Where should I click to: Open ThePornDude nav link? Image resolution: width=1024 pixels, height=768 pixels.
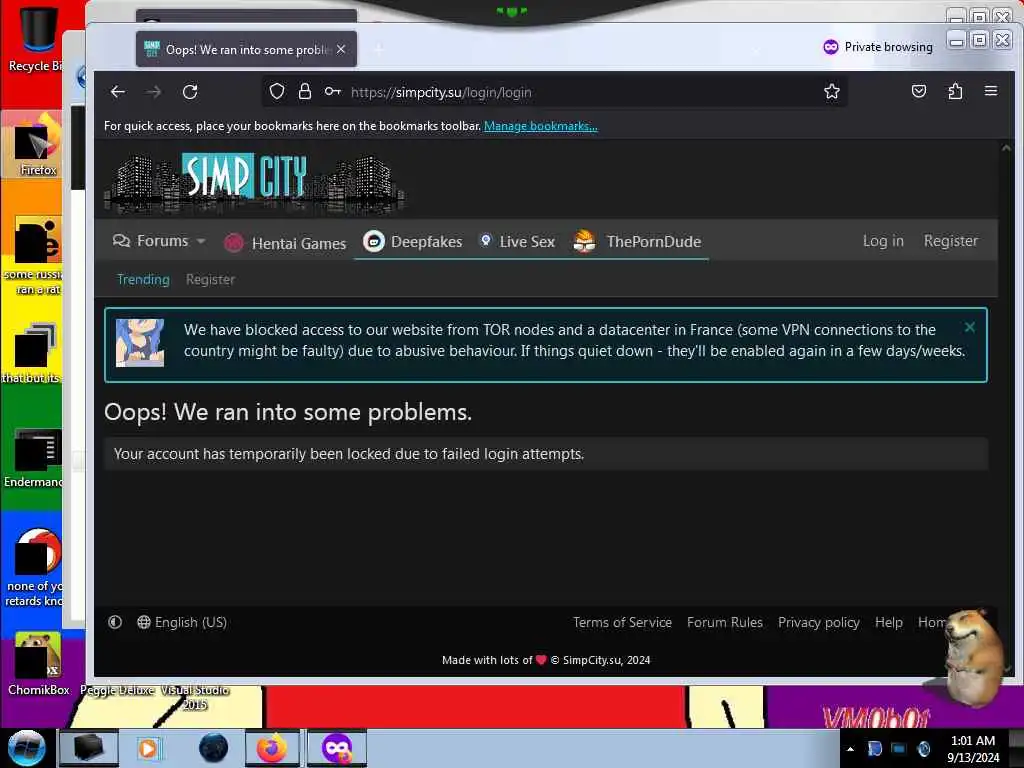click(x=637, y=242)
